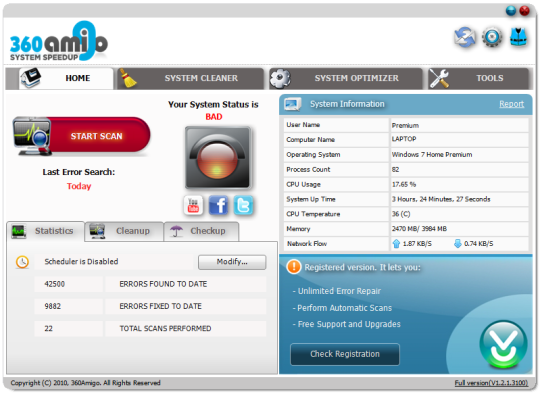Image resolution: width=540 pixels, height=394 pixels.
Task: Click the red system status light
Action: pyautogui.click(x=218, y=158)
